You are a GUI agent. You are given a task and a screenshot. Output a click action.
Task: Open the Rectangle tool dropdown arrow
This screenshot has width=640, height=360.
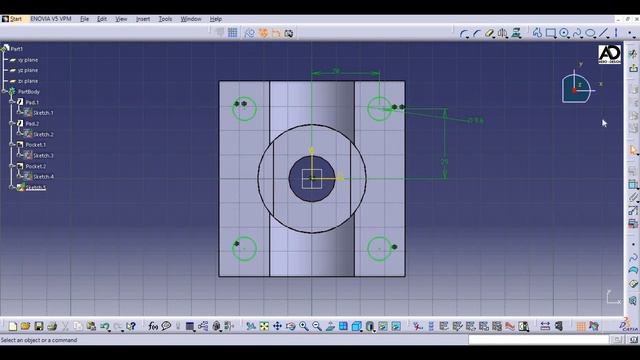tap(556, 37)
